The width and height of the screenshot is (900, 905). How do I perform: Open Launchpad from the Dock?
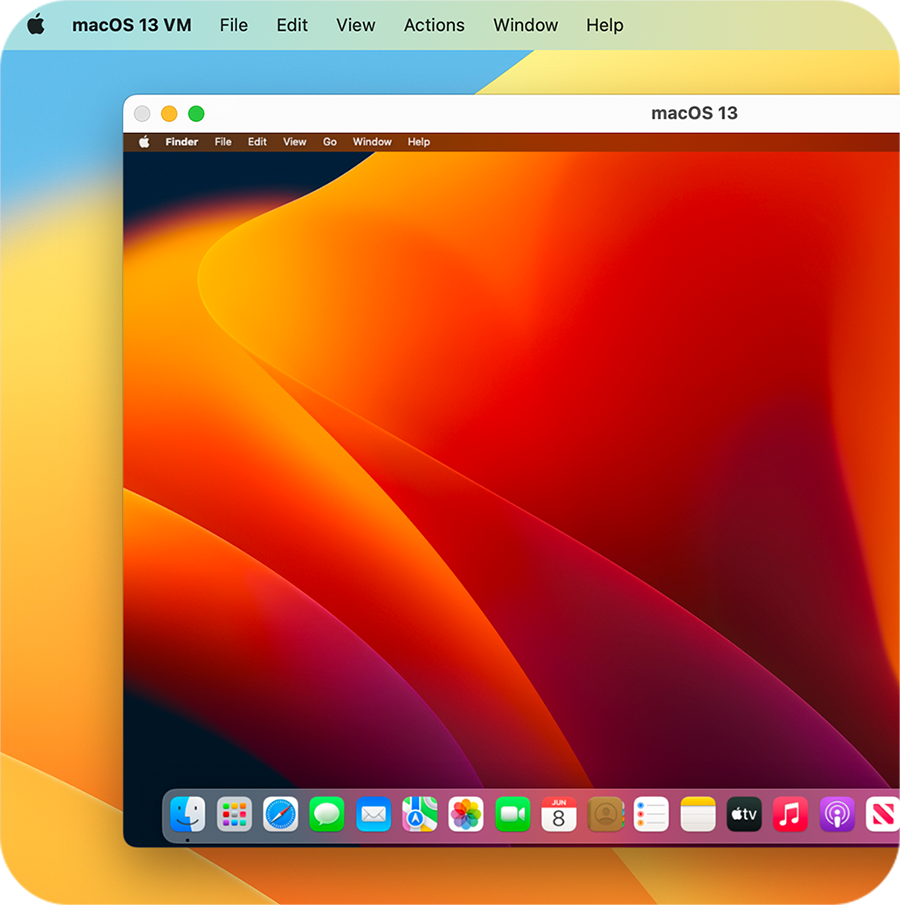(234, 815)
